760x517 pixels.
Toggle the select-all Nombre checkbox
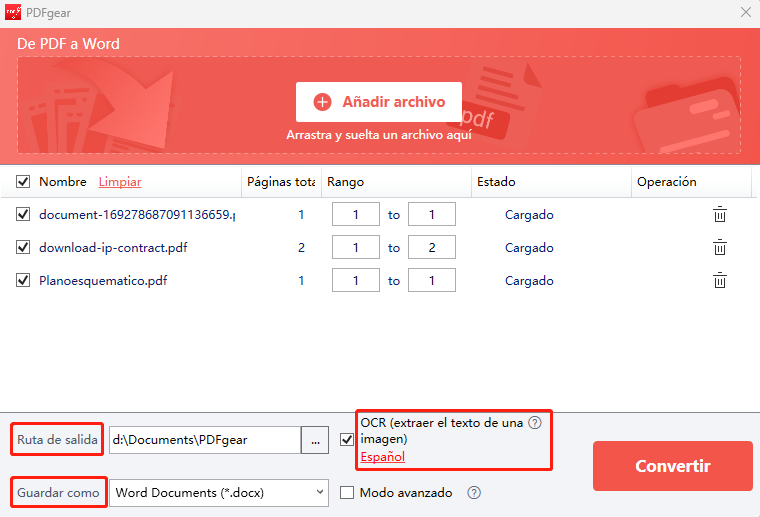click(x=23, y=182)
